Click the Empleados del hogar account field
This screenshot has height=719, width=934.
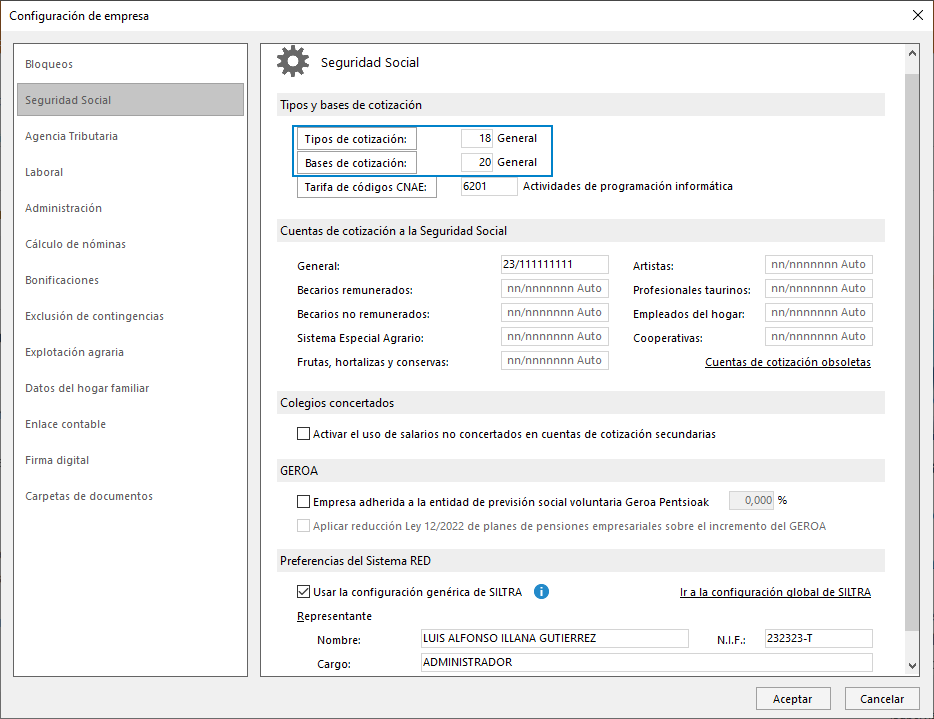point(818,313)
